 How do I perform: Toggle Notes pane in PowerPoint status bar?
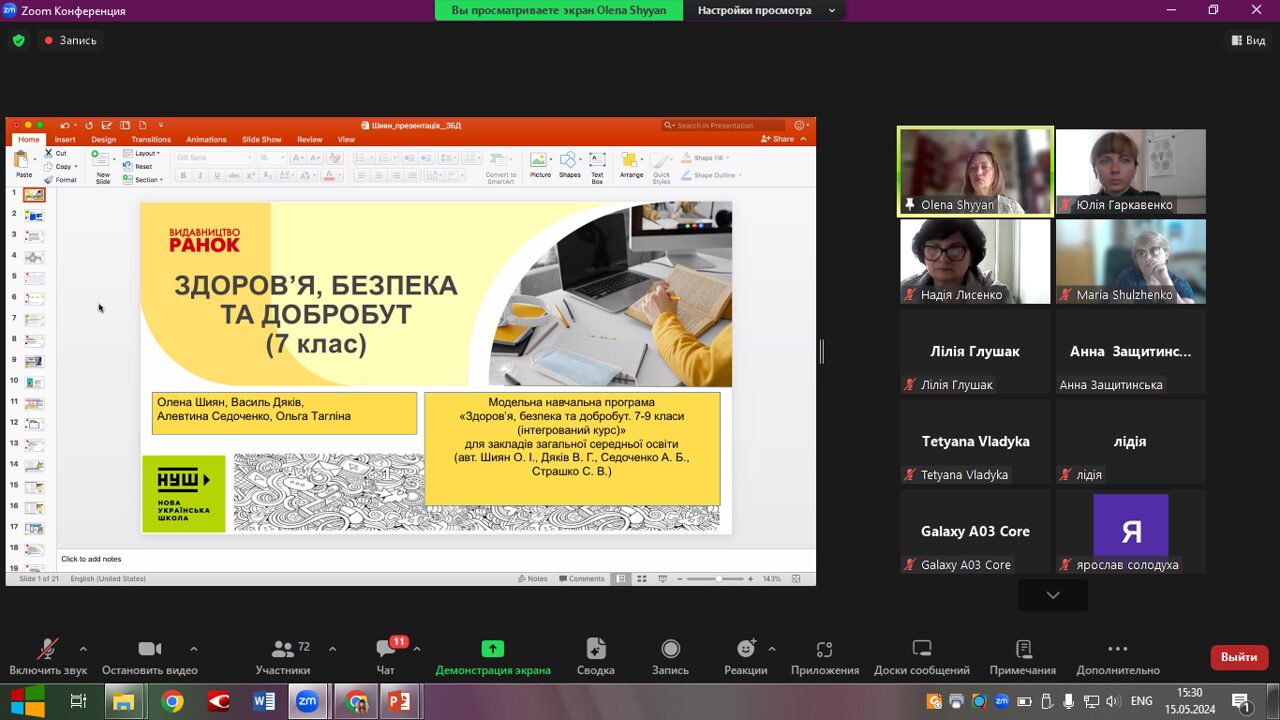point(533,579)
